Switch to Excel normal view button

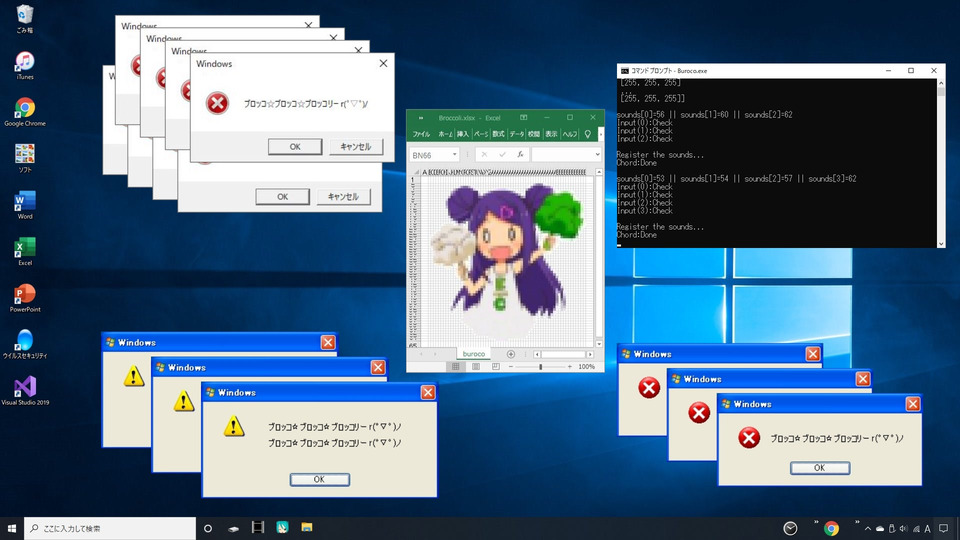456,367
